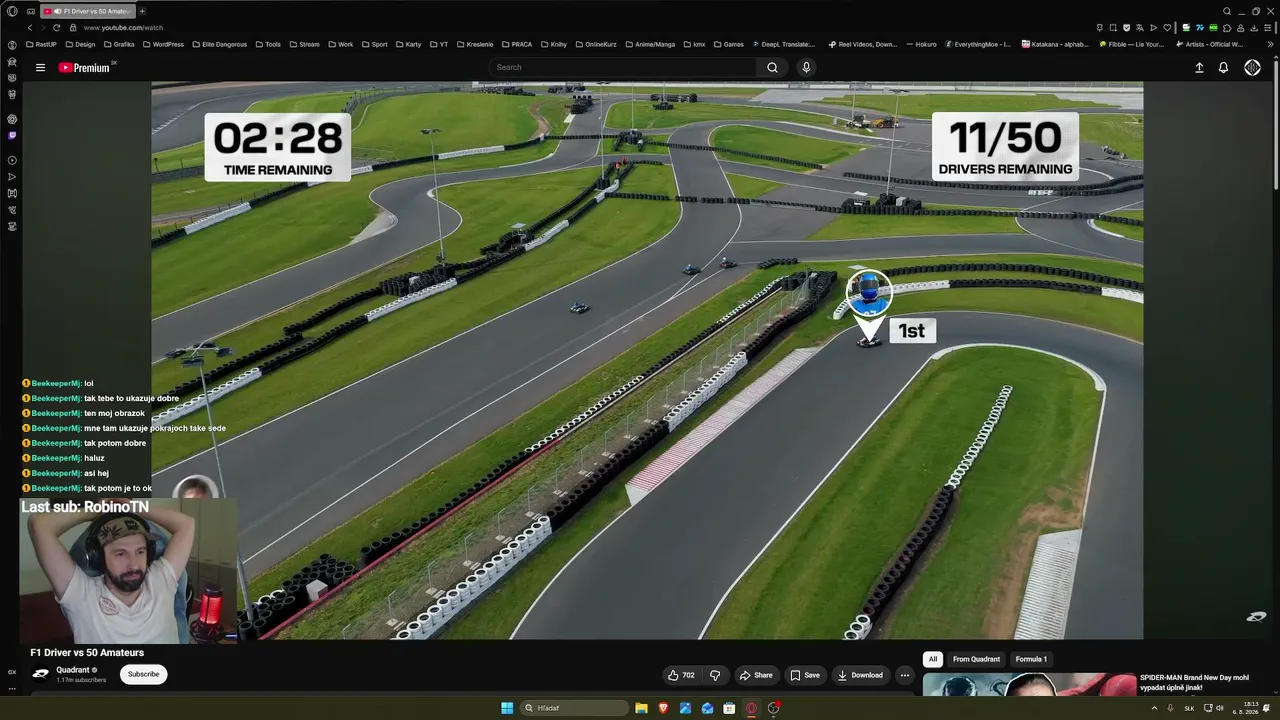Select the 'Formula 1' filter chip

click(x=1031, y=659)
